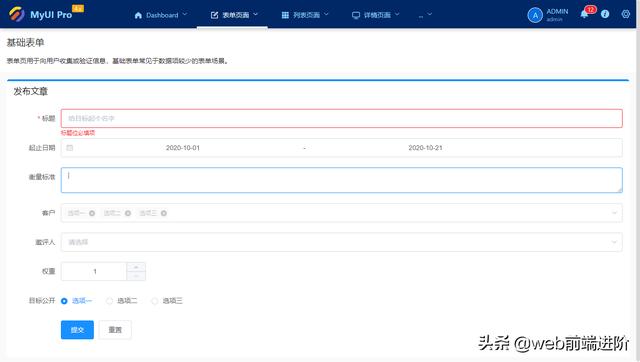640x362 pixels.
Task: Increase 权重 with the up arrow
Action: click(x=136, y=267)
